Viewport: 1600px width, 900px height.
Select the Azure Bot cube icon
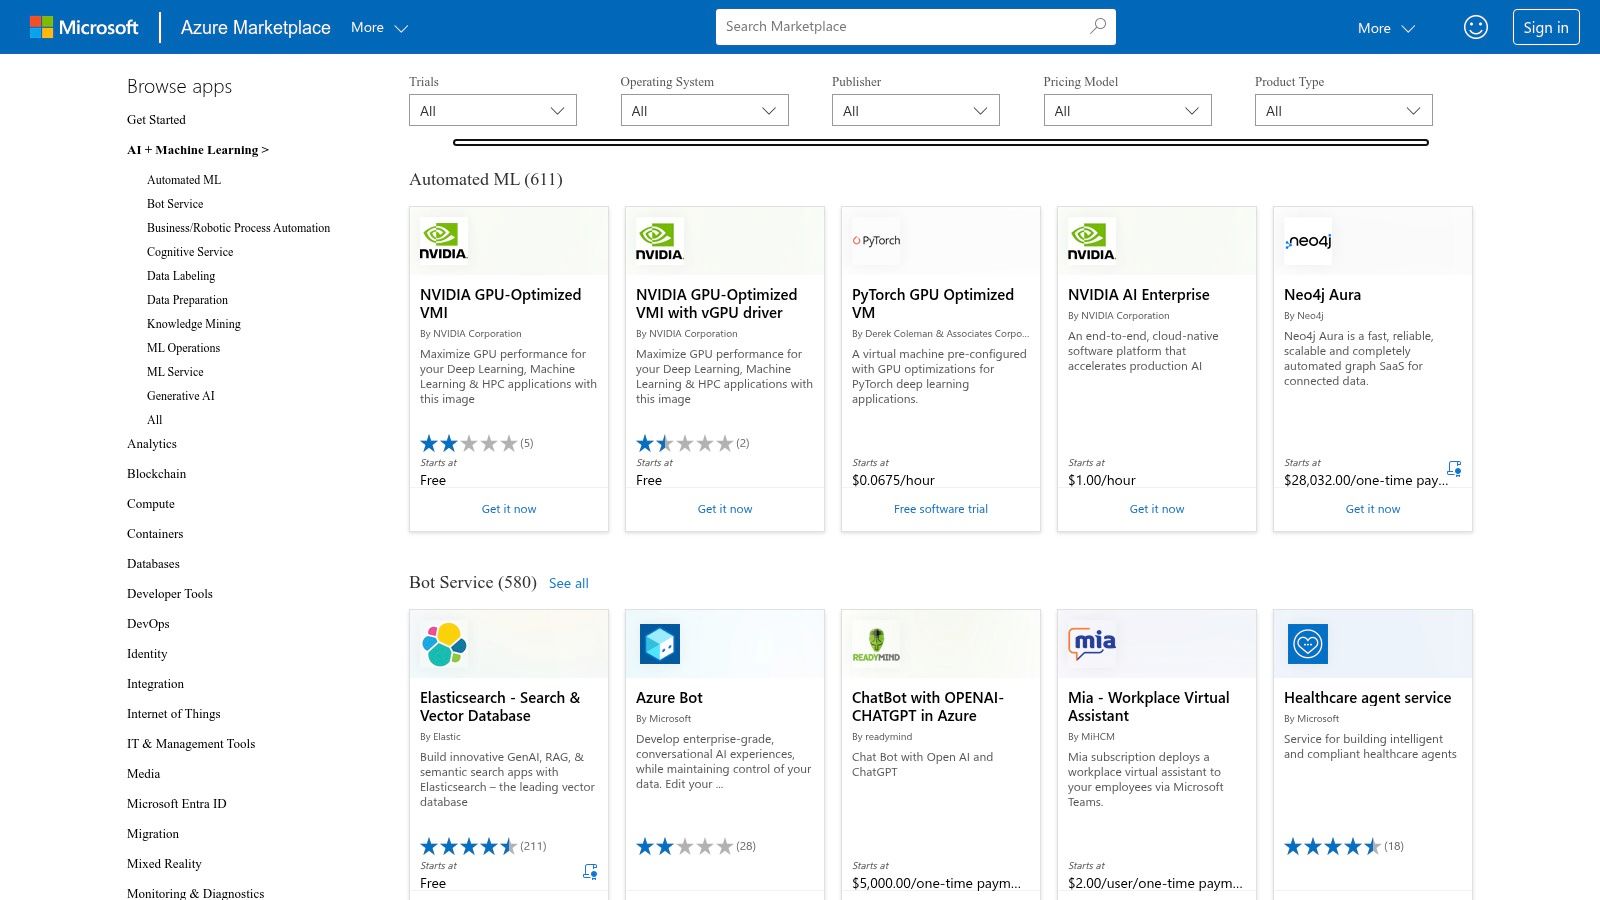[x=659, y=643]
